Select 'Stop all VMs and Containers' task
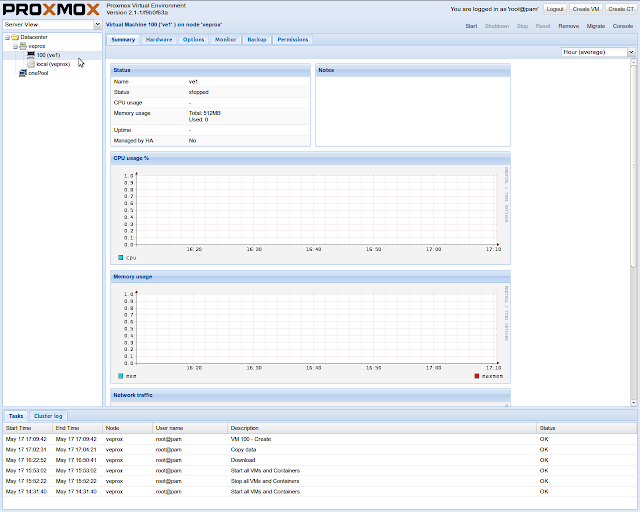 (x=320, y=481)
